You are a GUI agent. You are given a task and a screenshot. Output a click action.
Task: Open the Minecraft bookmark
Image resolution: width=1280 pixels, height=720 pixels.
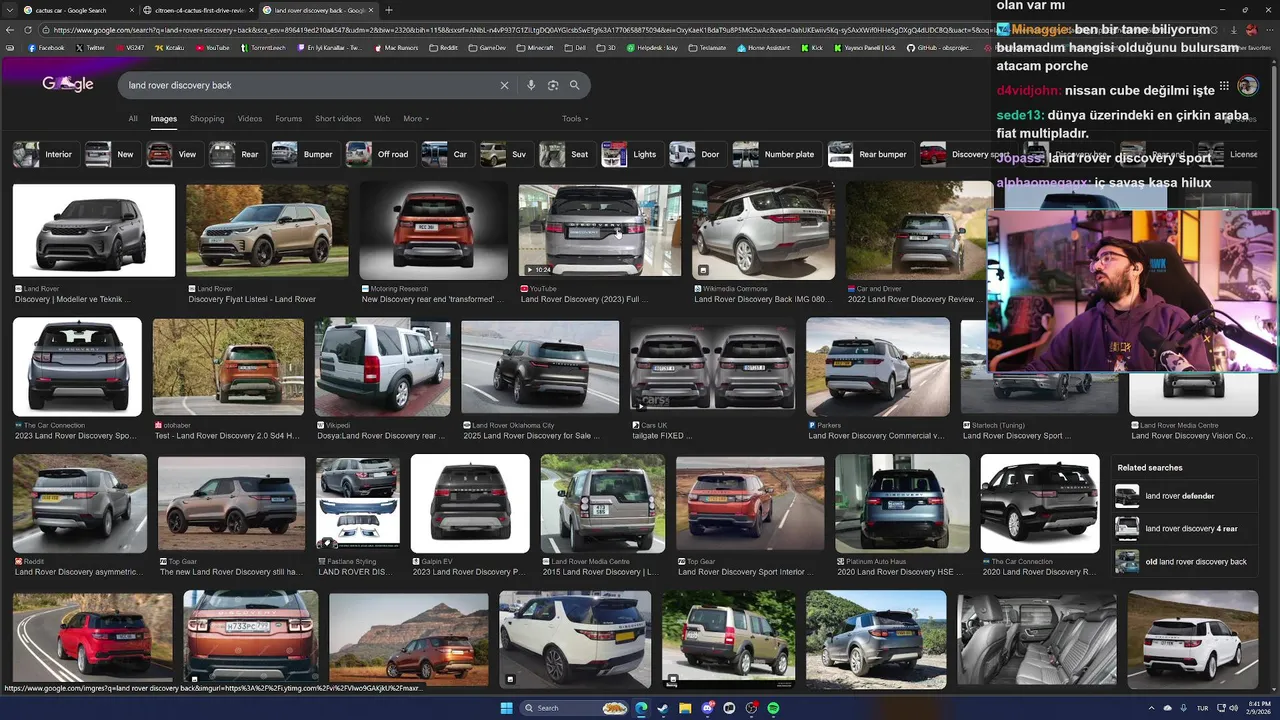pos(535,48)
